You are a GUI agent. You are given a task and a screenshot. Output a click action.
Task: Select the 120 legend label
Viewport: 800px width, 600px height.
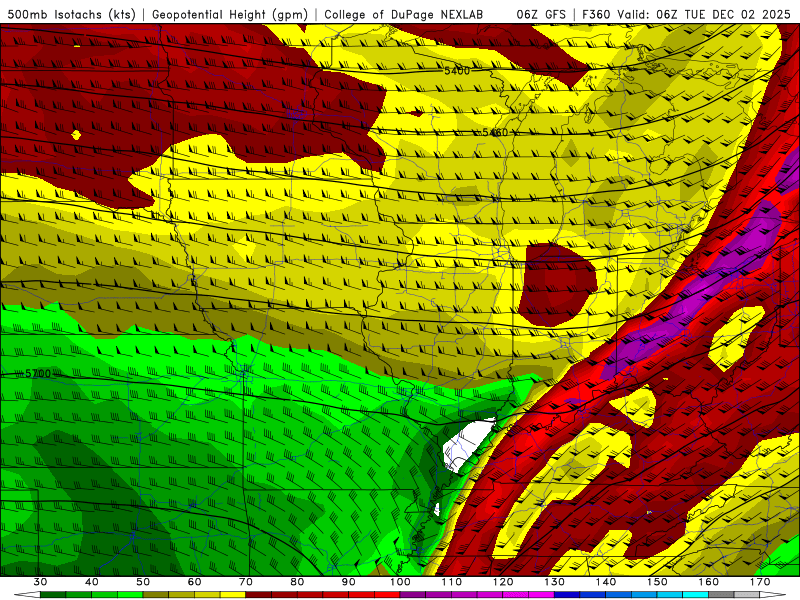pyautogui.click(x=503, y=582)
